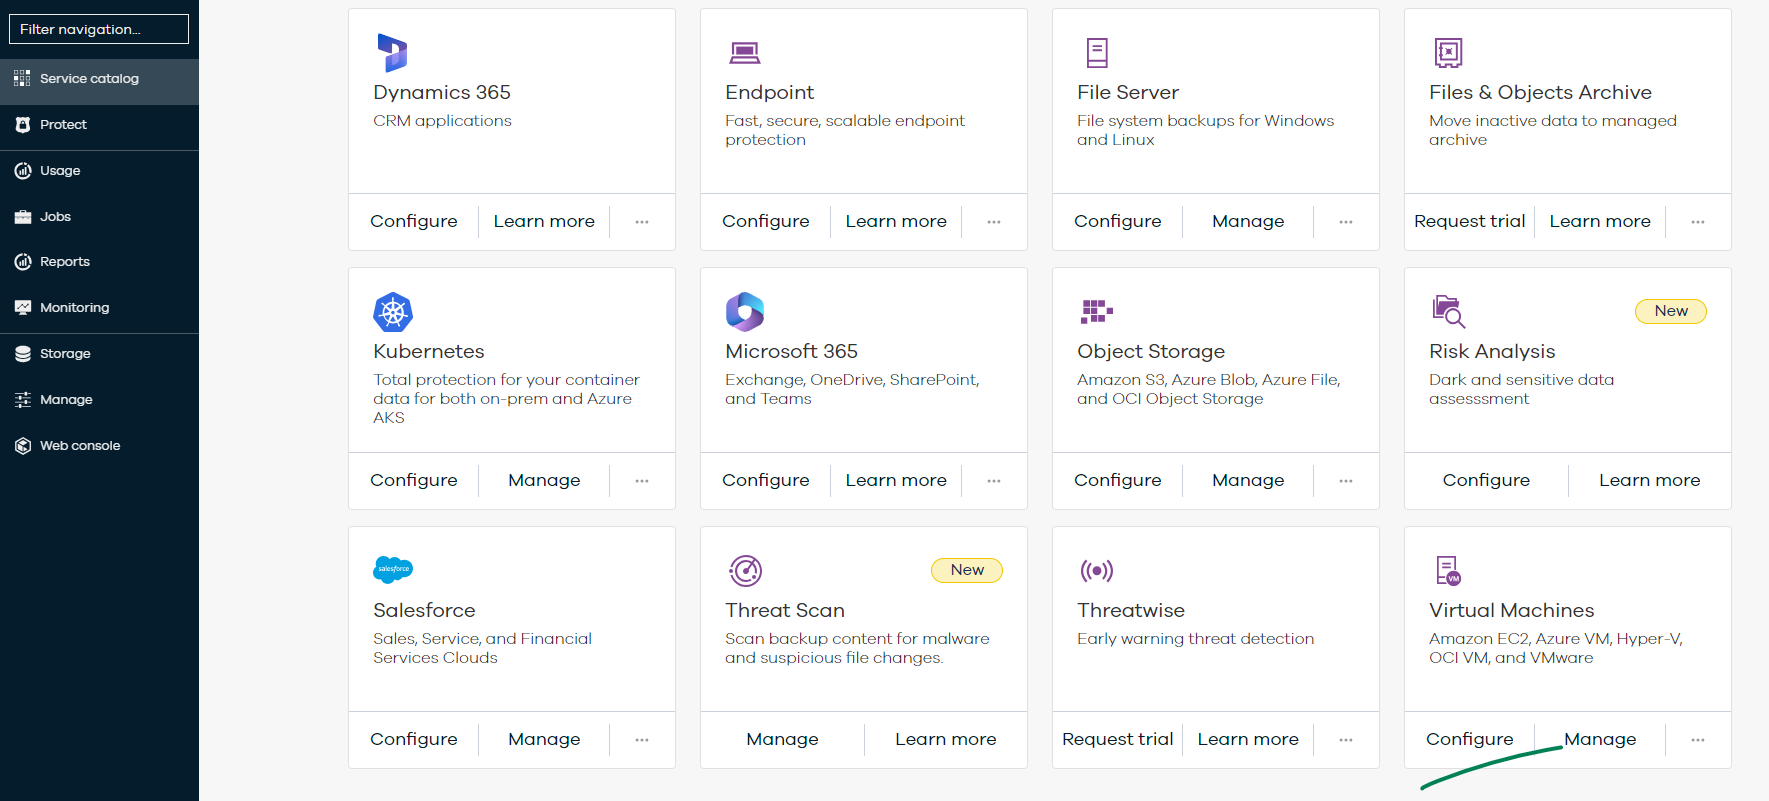Open more options for Threatwise card
This screenshot has height=801, width=1769.
tap(1346, 740)
